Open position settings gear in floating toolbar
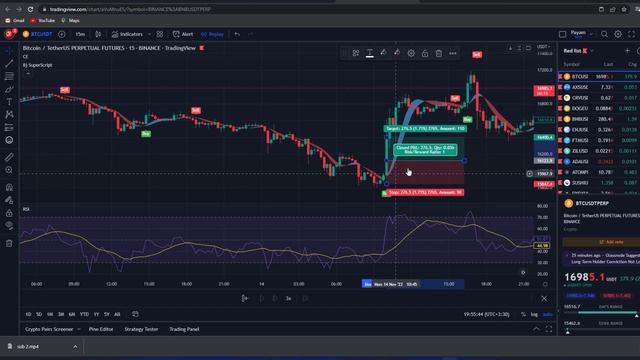 pyautogui.click(x=411, y=53)
